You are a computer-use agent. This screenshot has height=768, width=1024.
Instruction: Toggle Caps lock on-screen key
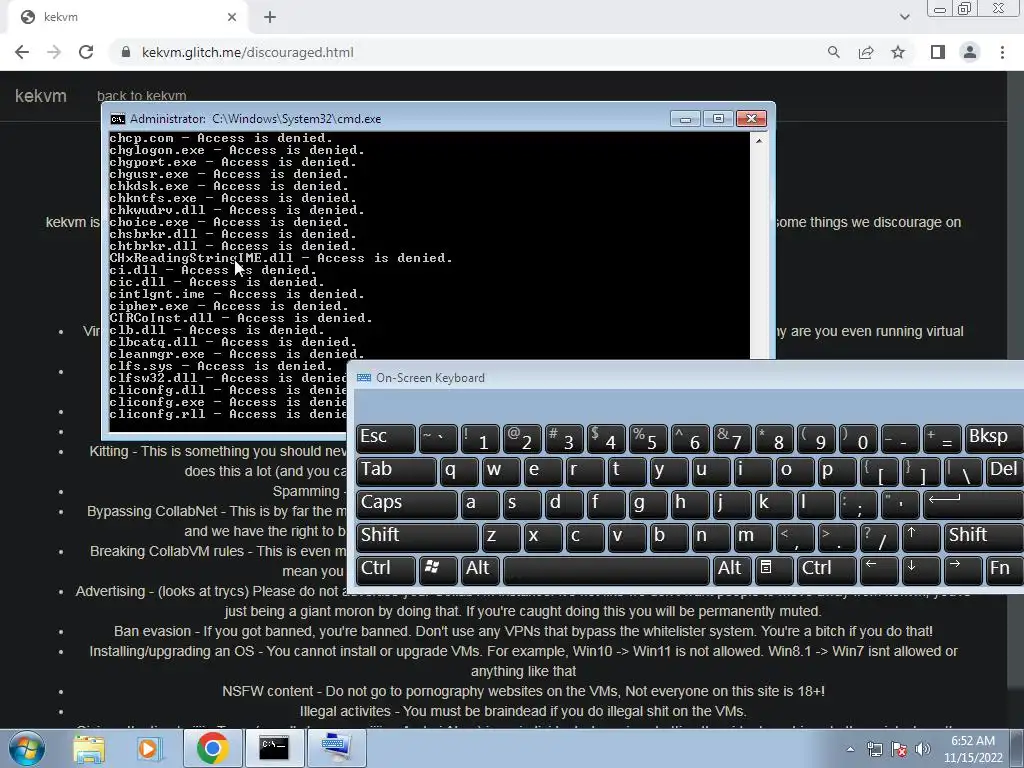click(x=407, y=504)
